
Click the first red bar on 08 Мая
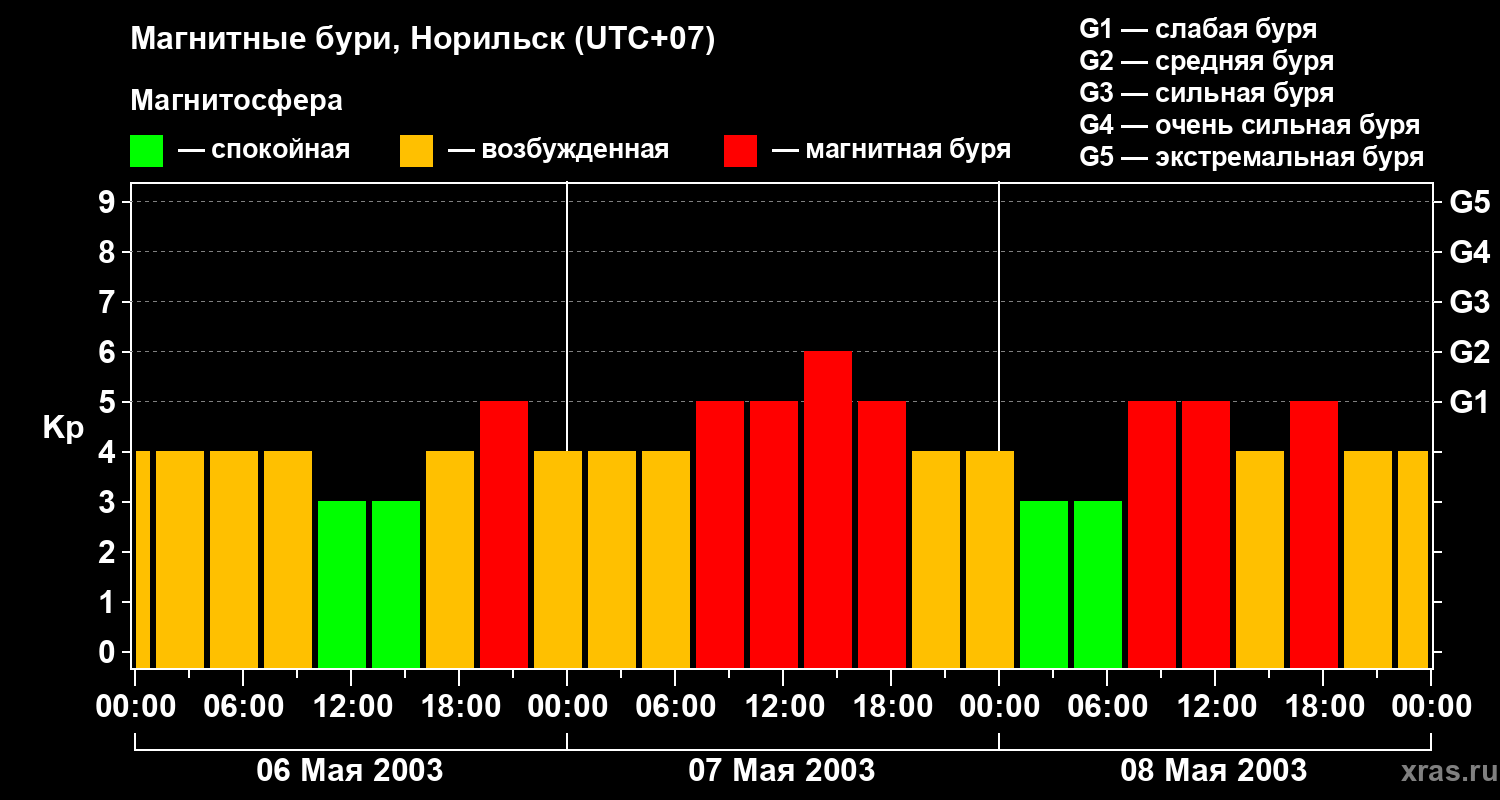[1152, 535]
